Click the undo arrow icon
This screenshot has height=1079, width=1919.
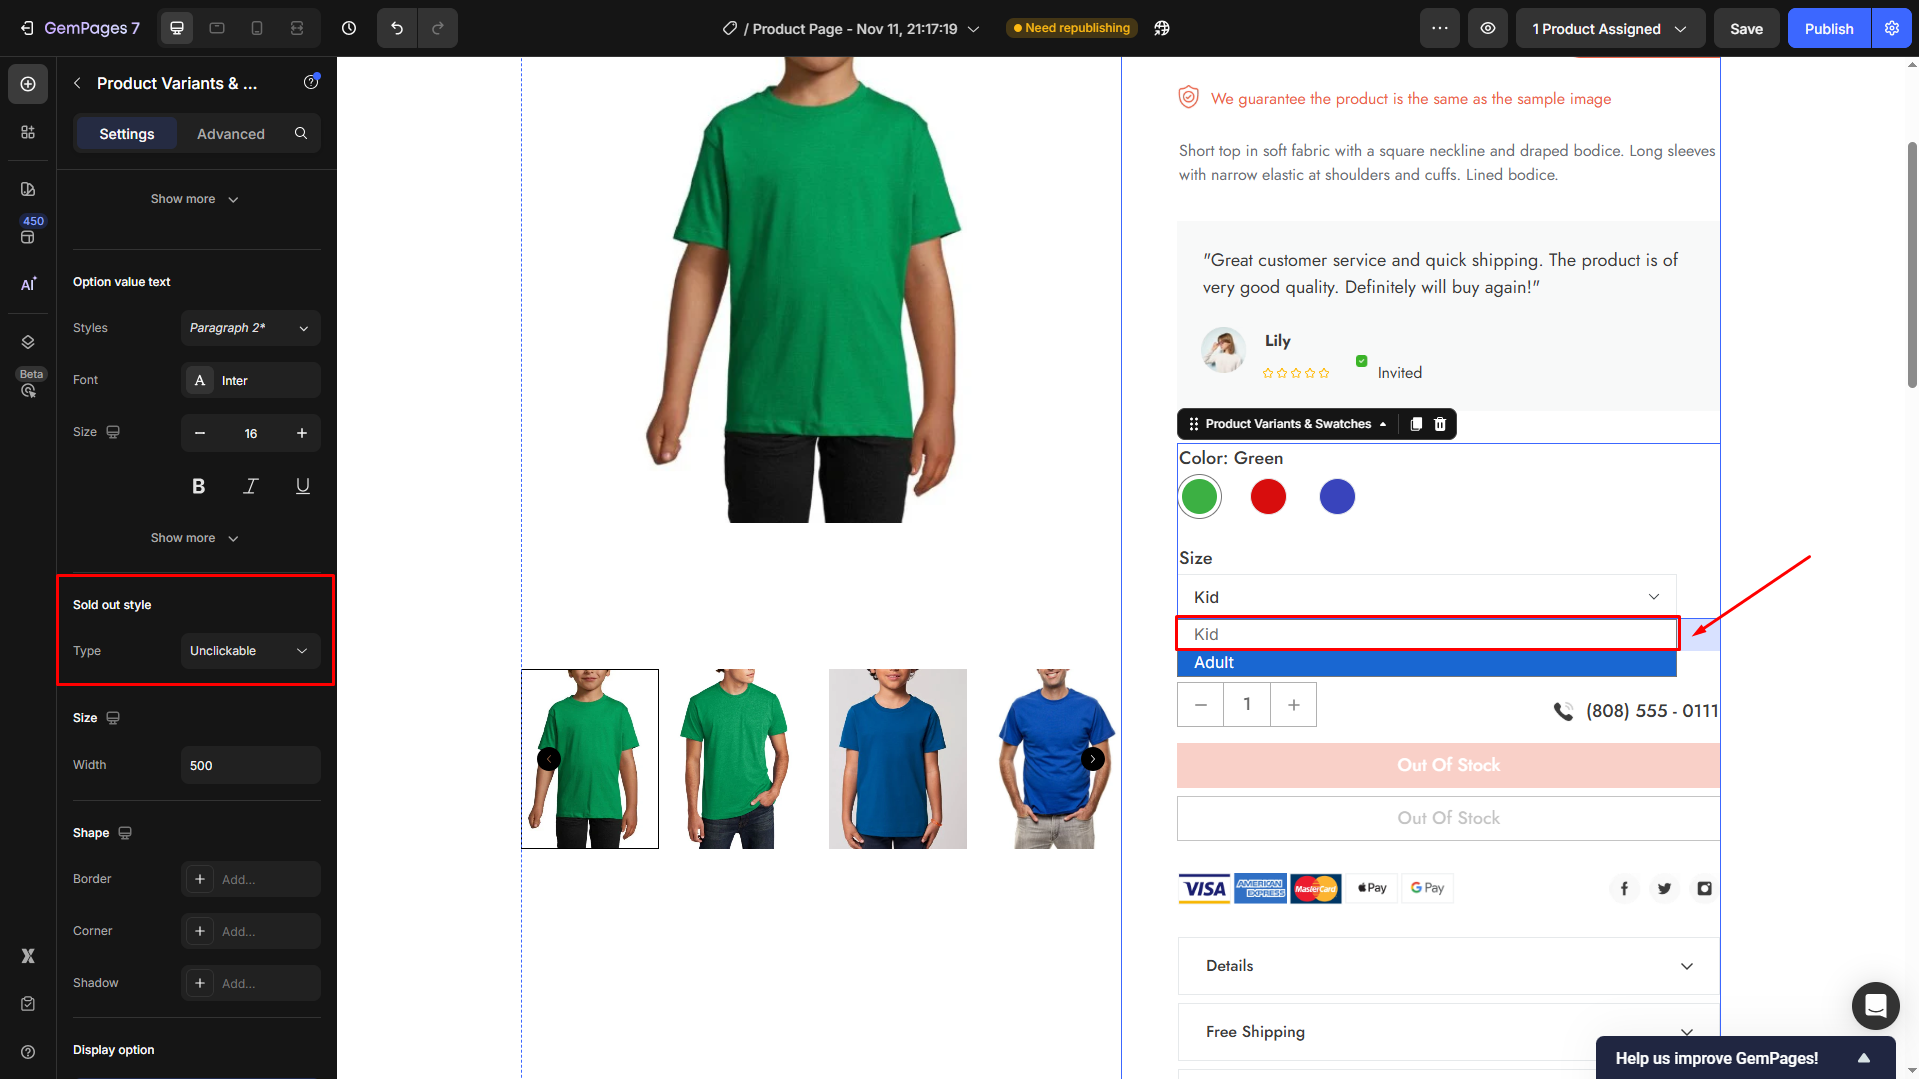tap(397, 28)
